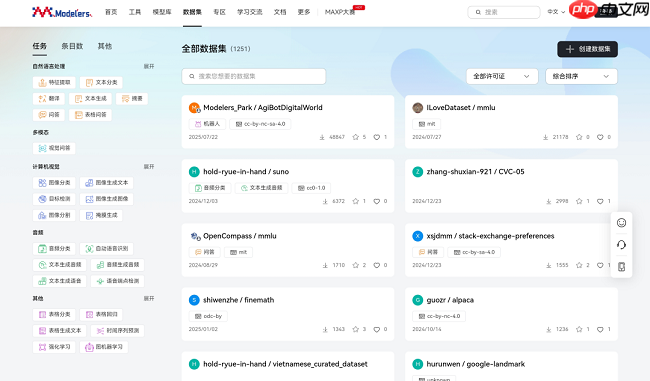Toggle the 强化学习 task filter
The image size is (650, 381).
[54, 347]
